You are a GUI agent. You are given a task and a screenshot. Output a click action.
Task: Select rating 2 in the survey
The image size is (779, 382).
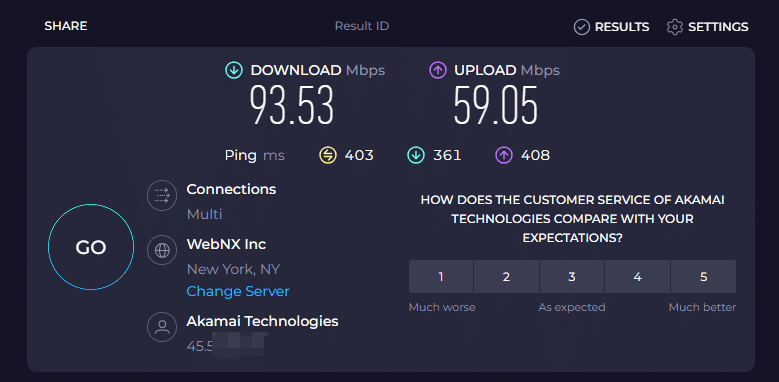(506, 277)
